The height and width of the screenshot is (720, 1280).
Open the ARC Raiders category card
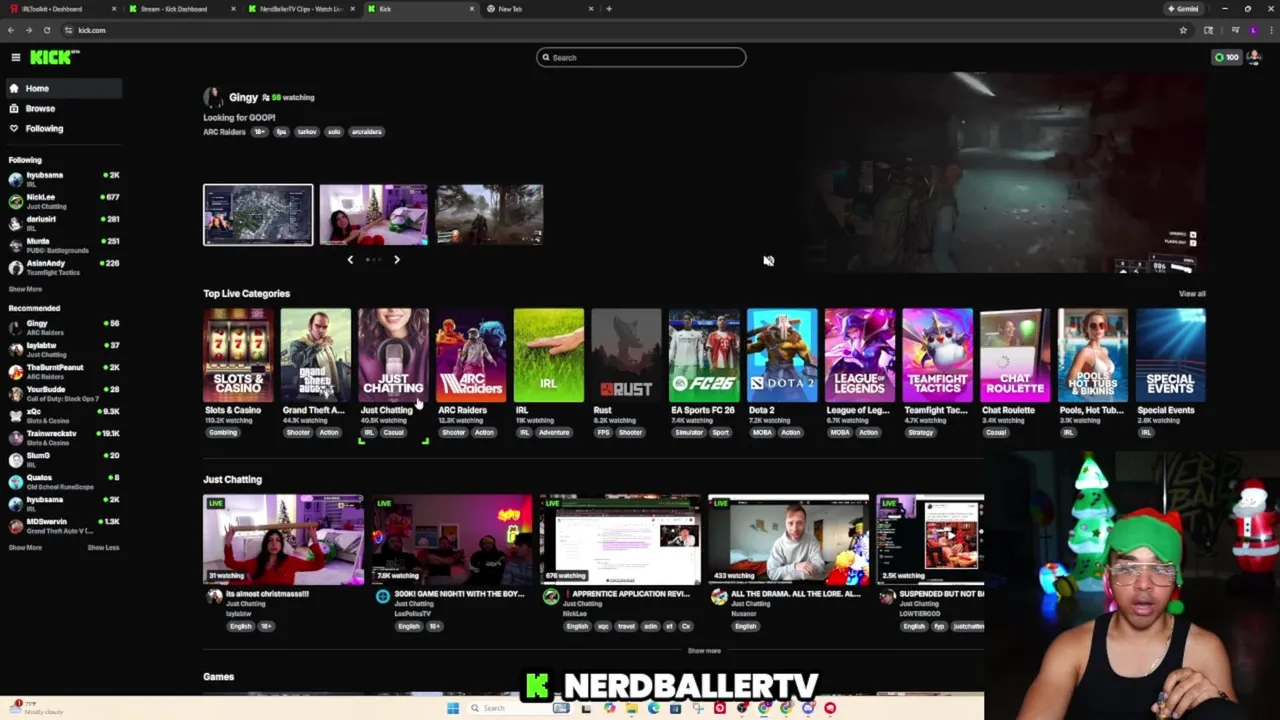pyautogui.click(x=471, y=356)
